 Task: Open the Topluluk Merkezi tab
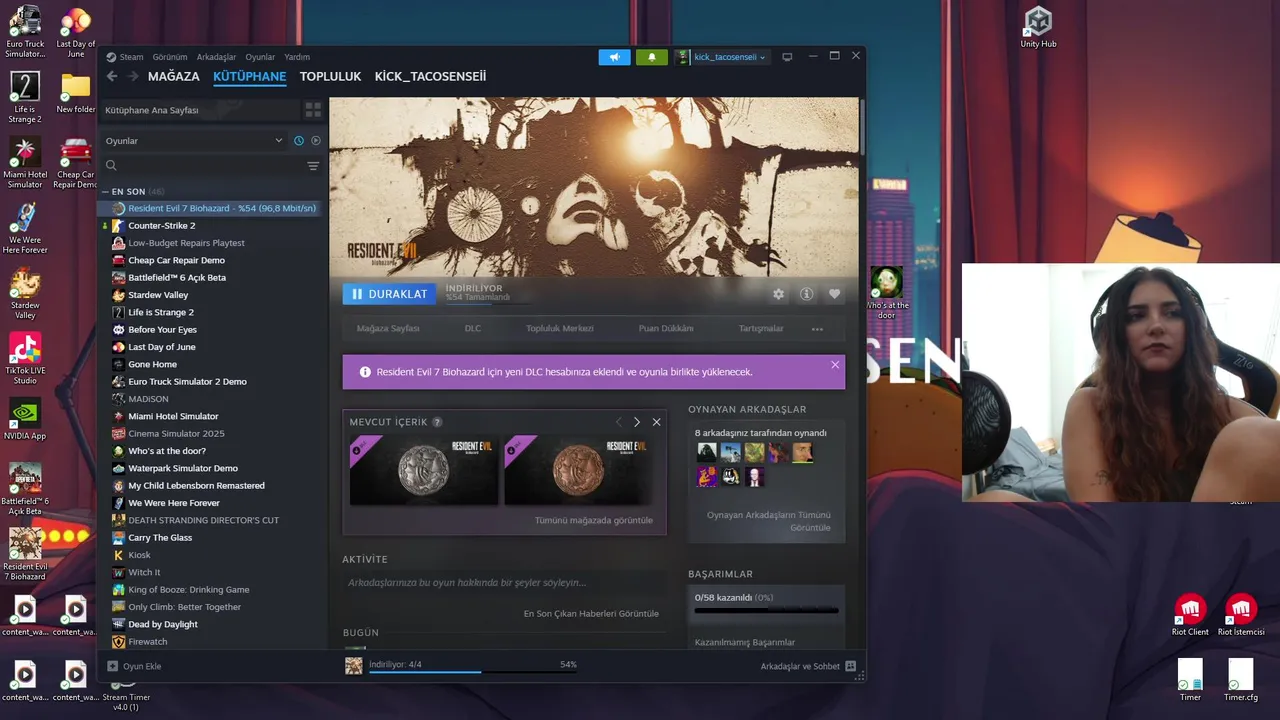click(560, 328)
